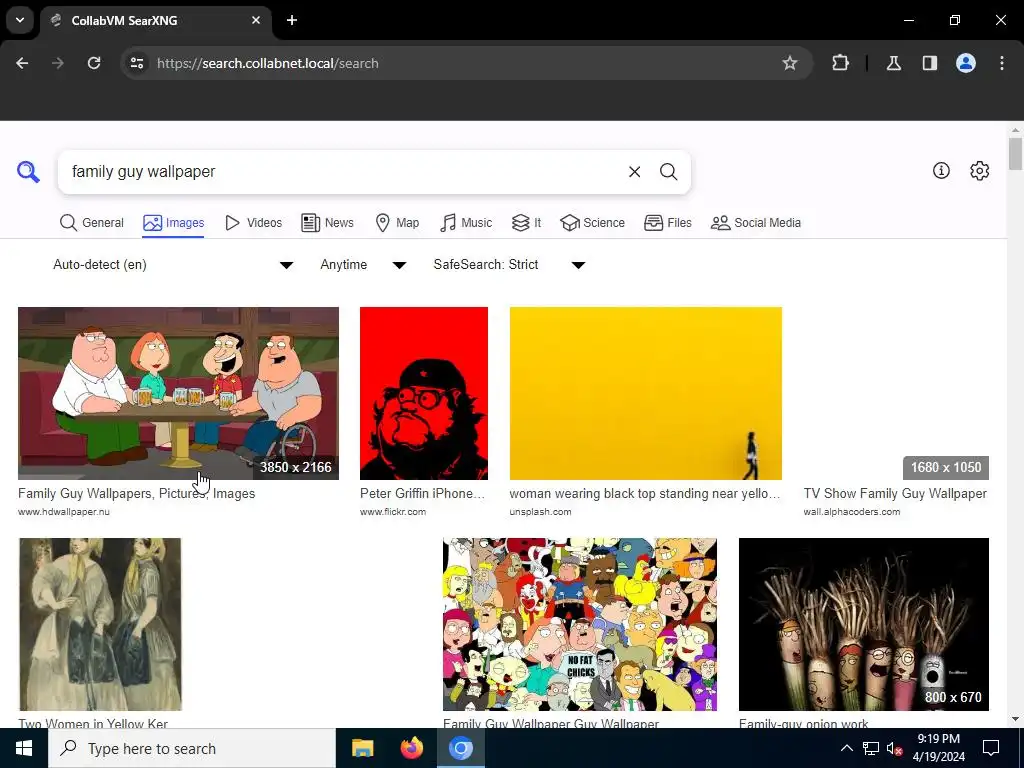Close the CollabVM SearXNG tab
The height and width of the screenshot is (768, 1024).
click(x=256, y=20)
